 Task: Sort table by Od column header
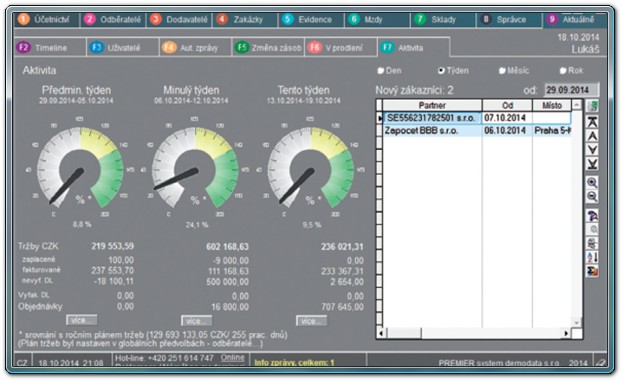pos(507,105)
